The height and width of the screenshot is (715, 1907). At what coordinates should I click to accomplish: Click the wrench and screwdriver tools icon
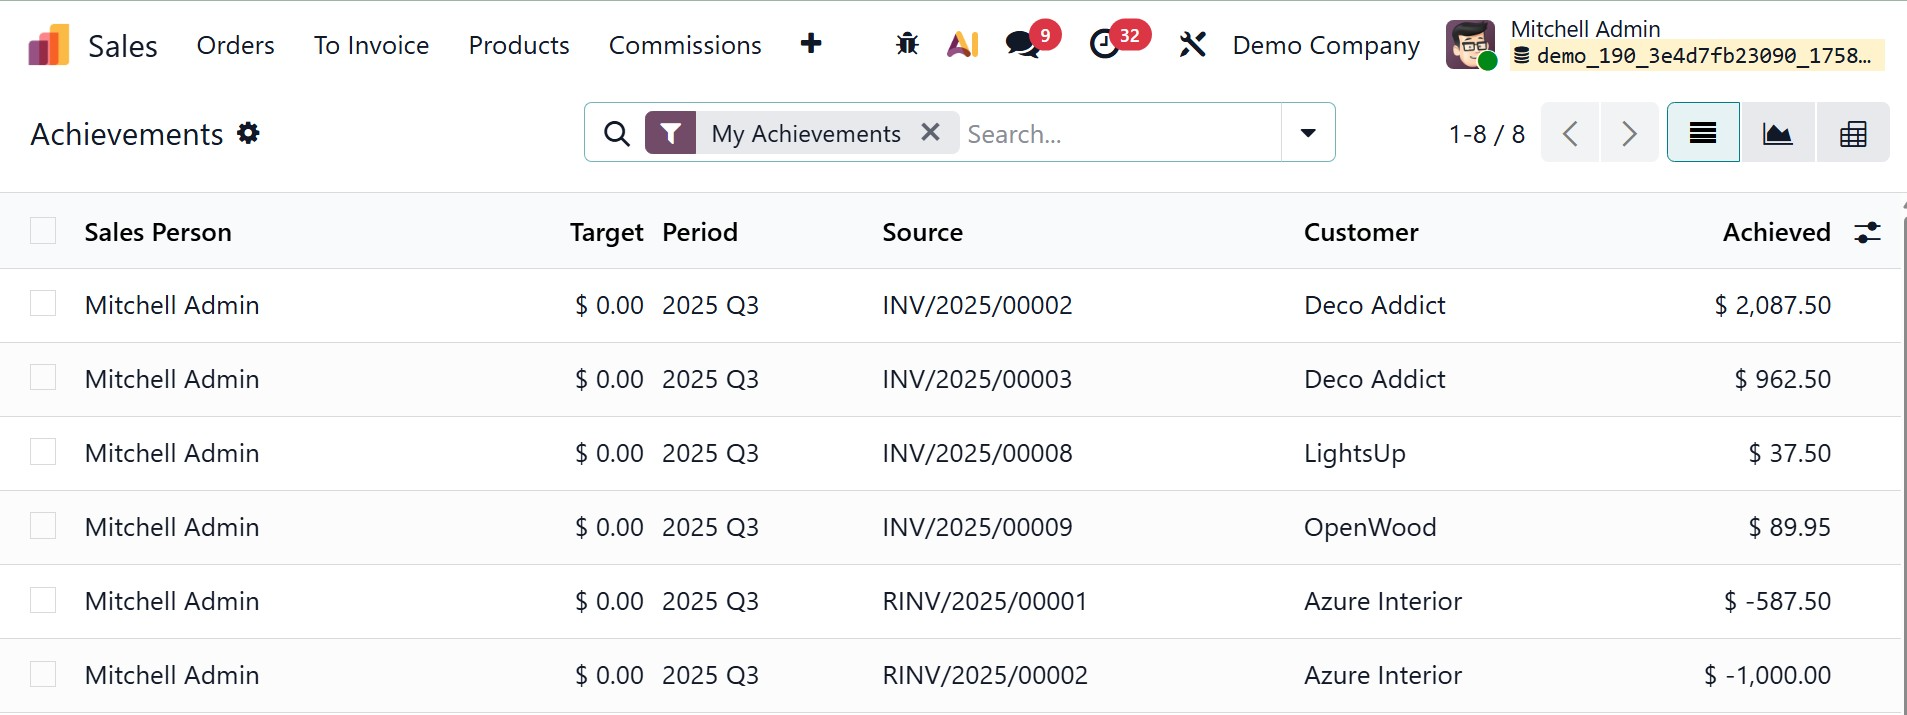[1192, 45]
